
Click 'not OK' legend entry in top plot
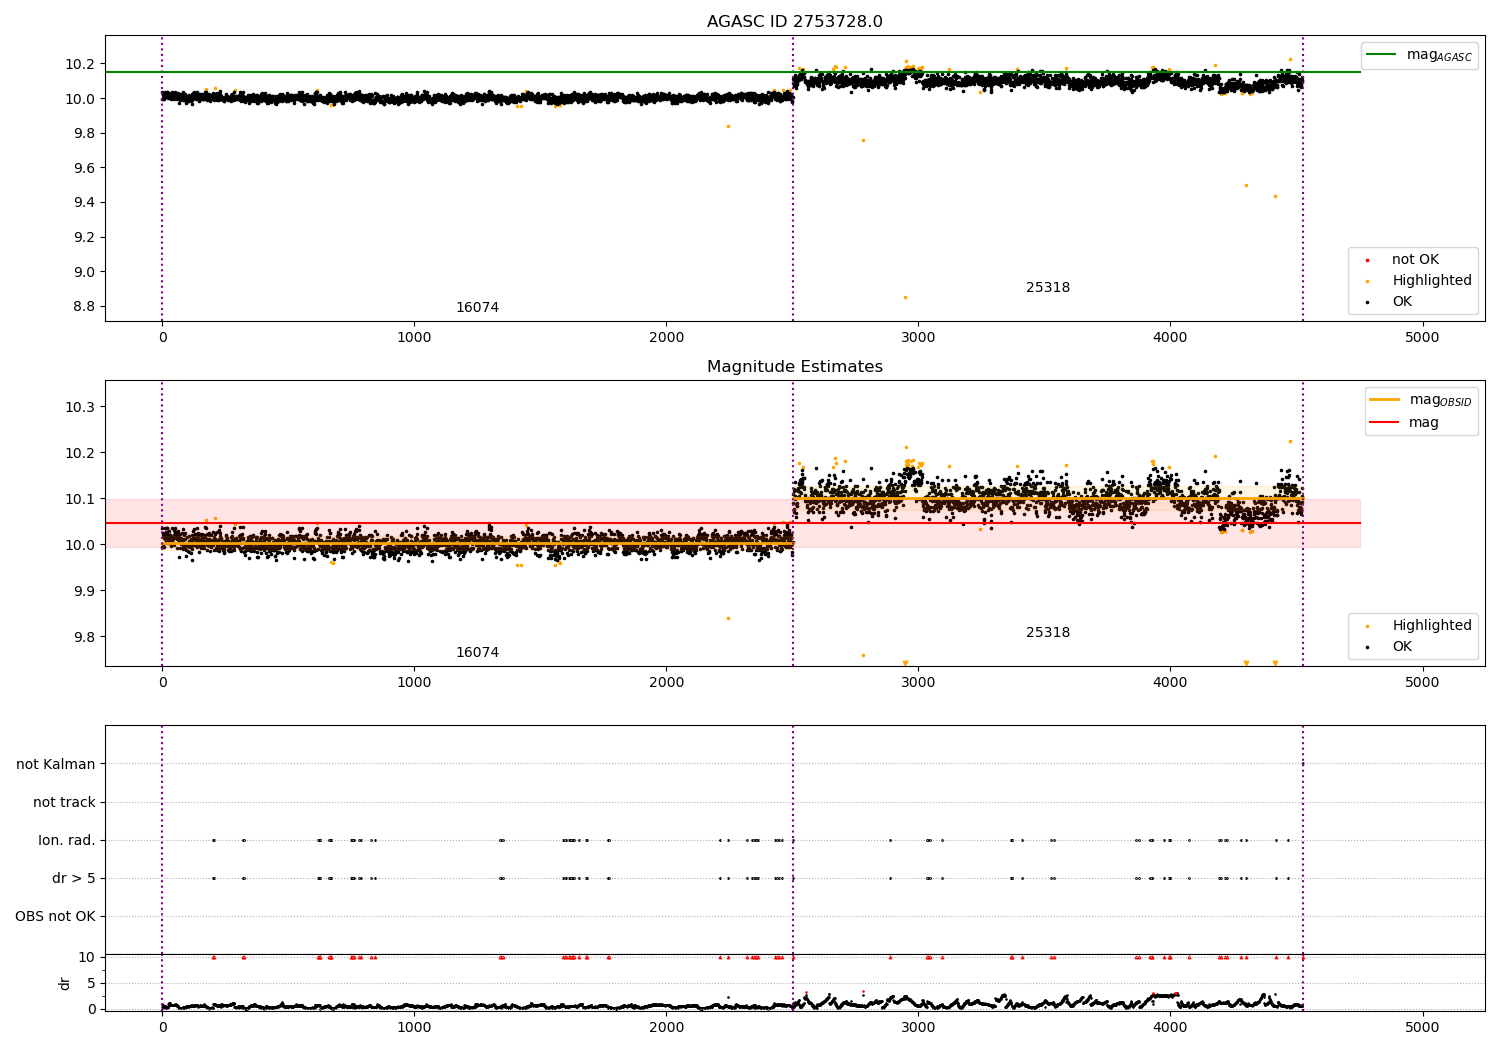pyautogui.click(x=1415, y=260)
